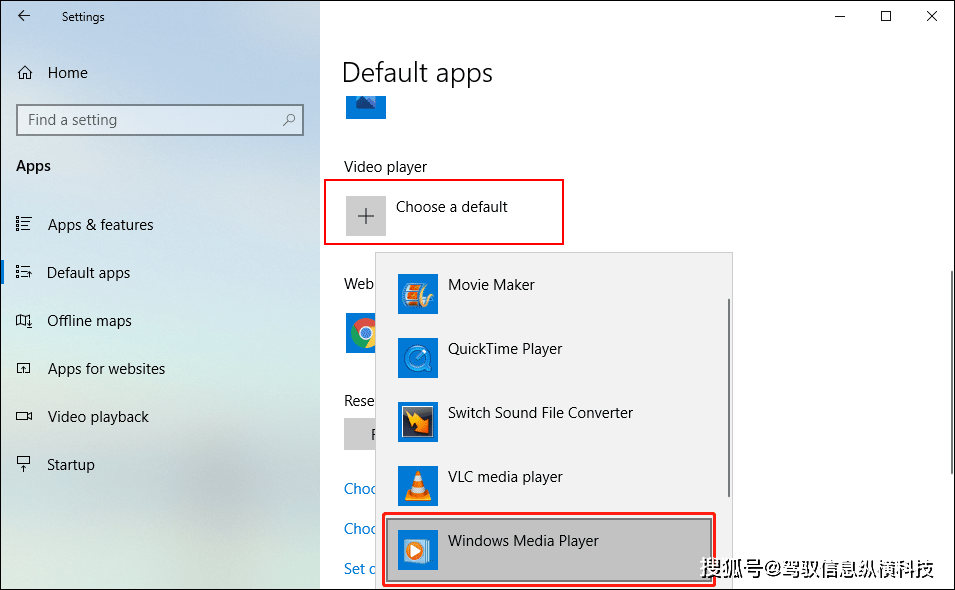Click the search magnifier icon
The width and height of the screenshot is (955, 590).
tap(289, 120)
